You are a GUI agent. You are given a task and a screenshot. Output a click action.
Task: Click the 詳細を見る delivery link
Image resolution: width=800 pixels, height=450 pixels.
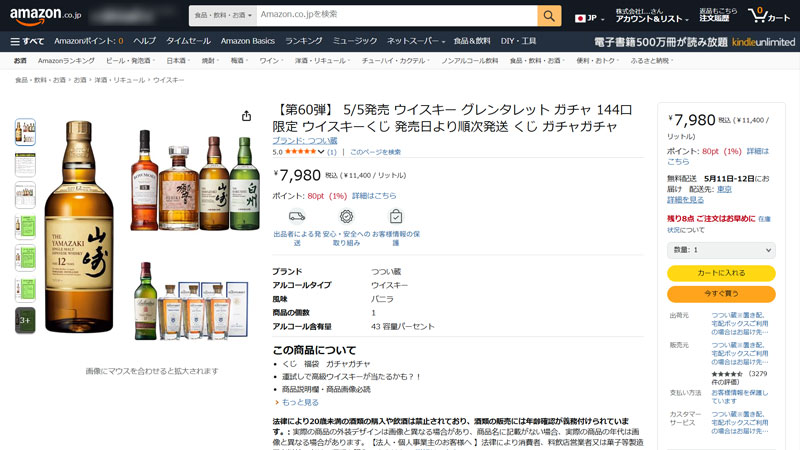685,200
